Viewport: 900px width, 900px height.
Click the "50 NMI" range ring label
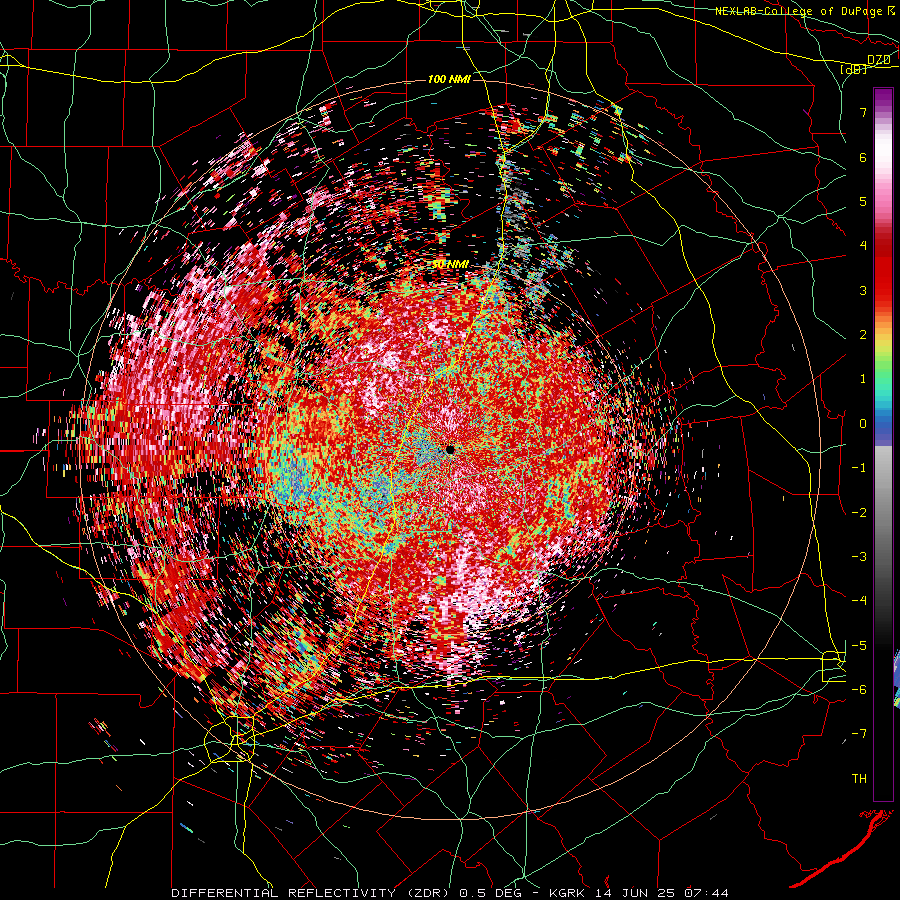point(450,264)
